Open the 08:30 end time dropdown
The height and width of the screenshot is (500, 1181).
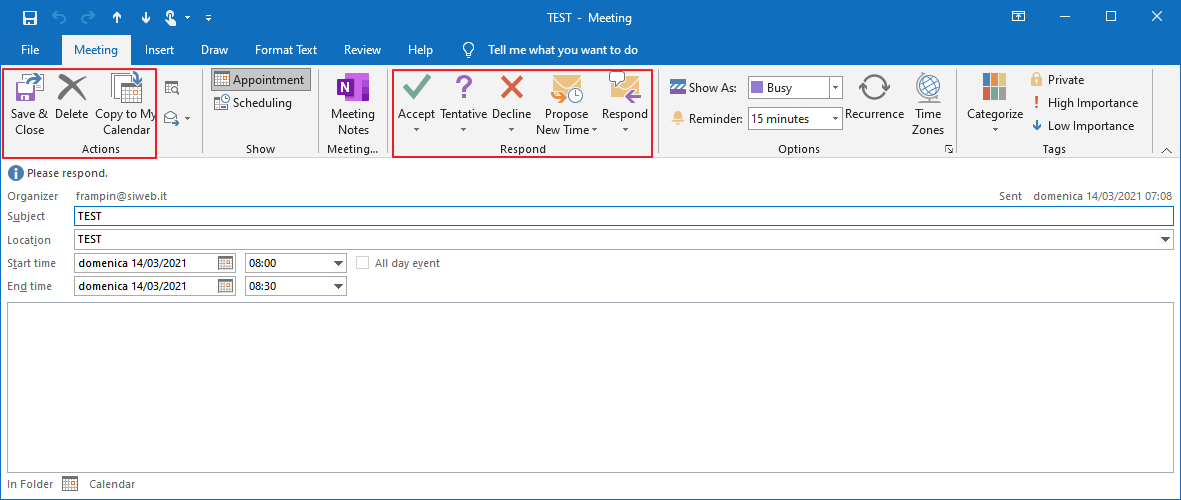pos(337,286)
